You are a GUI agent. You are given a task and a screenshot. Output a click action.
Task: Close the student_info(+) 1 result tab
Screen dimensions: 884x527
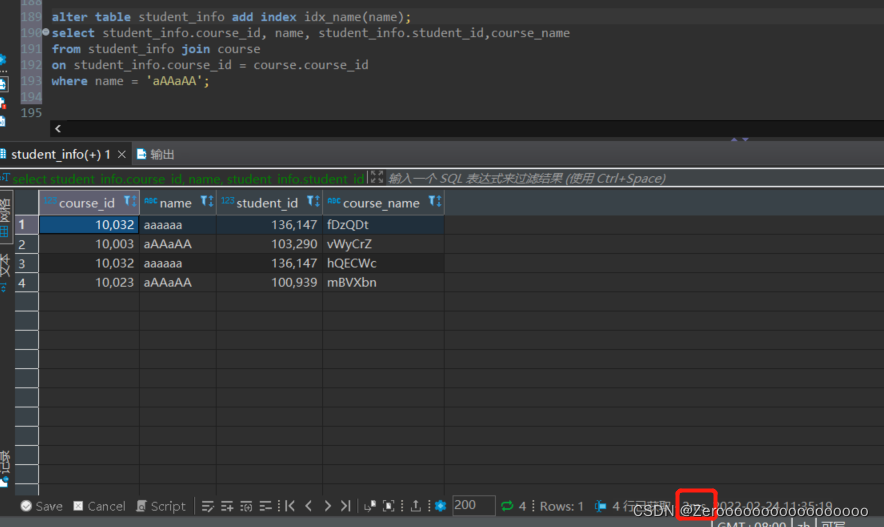(x=122, y=154)
